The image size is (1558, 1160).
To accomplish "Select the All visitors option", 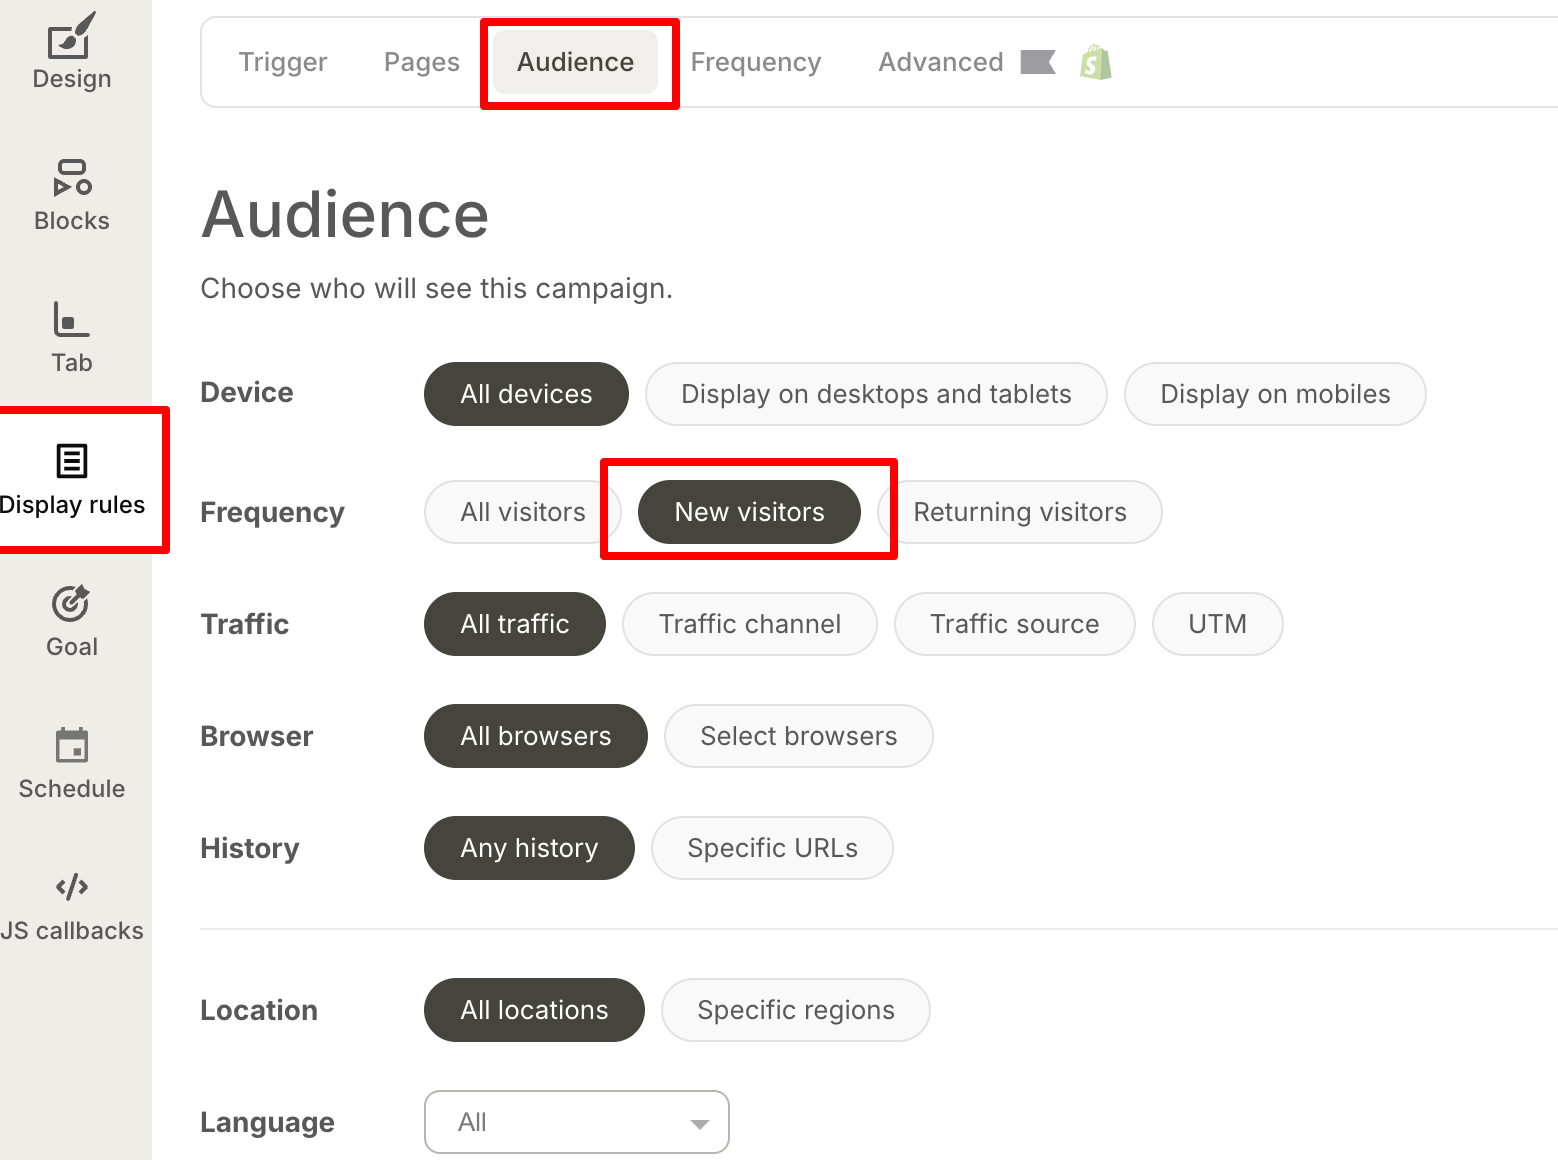I will click(x=522, y=512).
